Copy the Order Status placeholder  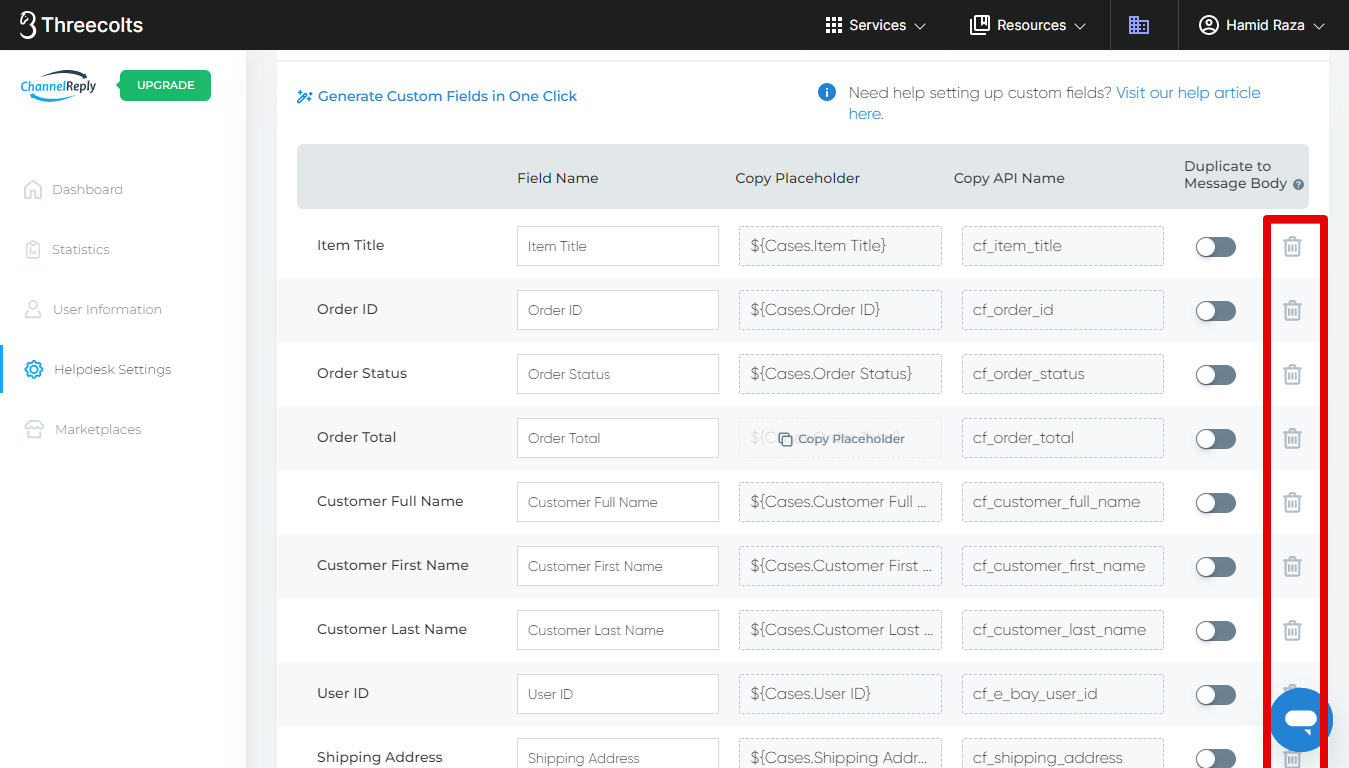pos(840,374)
